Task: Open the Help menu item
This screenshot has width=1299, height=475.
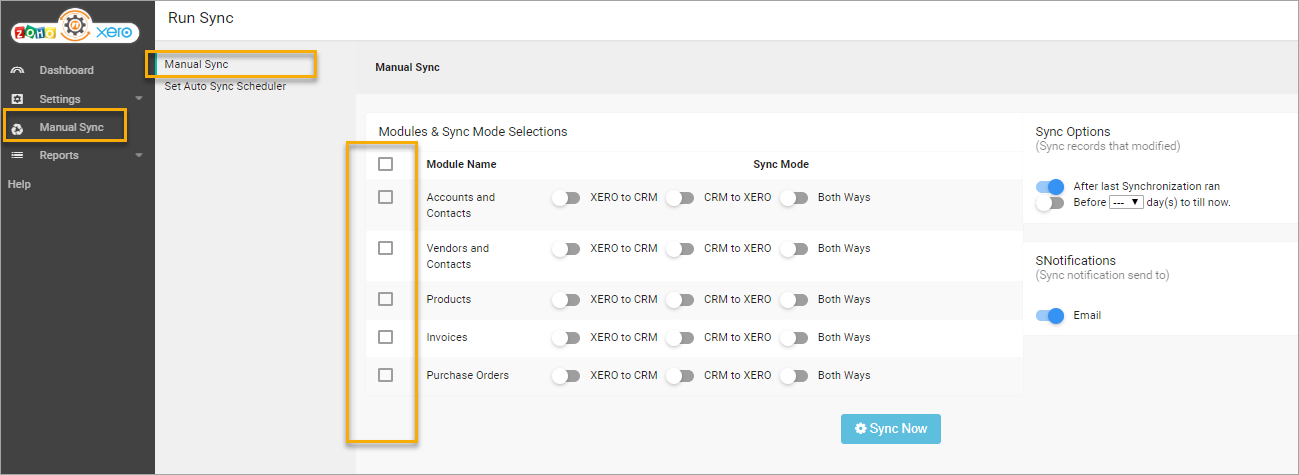Action: coord(19,184)
